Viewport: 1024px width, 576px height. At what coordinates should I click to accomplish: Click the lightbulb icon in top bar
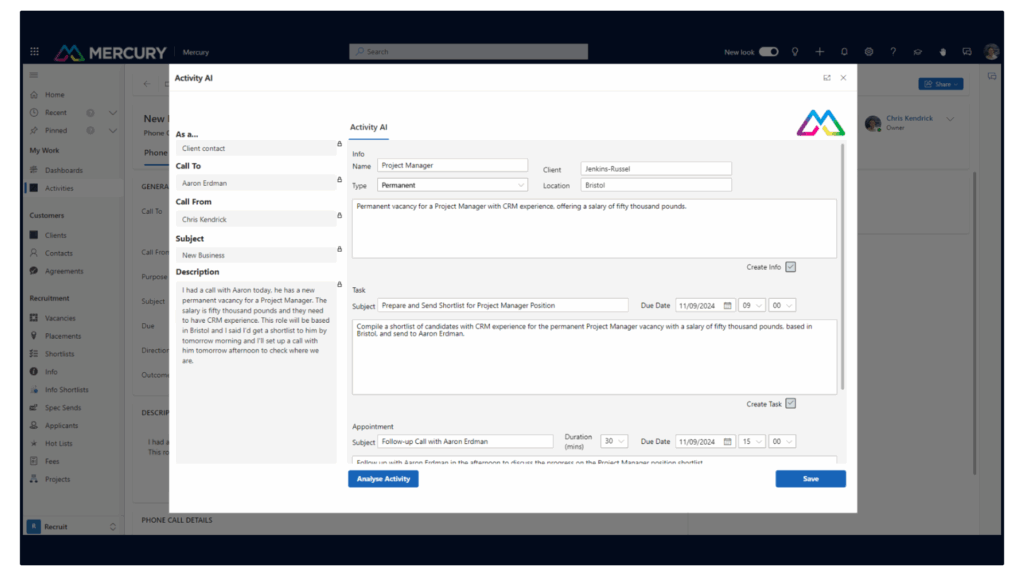795,52
